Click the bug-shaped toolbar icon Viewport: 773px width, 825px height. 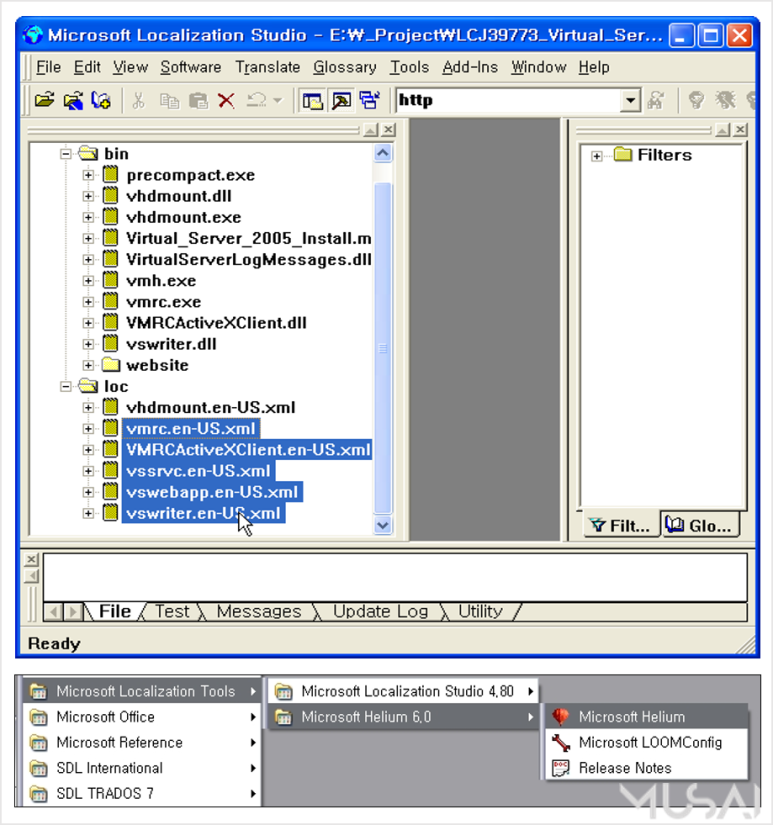point(725,100)
